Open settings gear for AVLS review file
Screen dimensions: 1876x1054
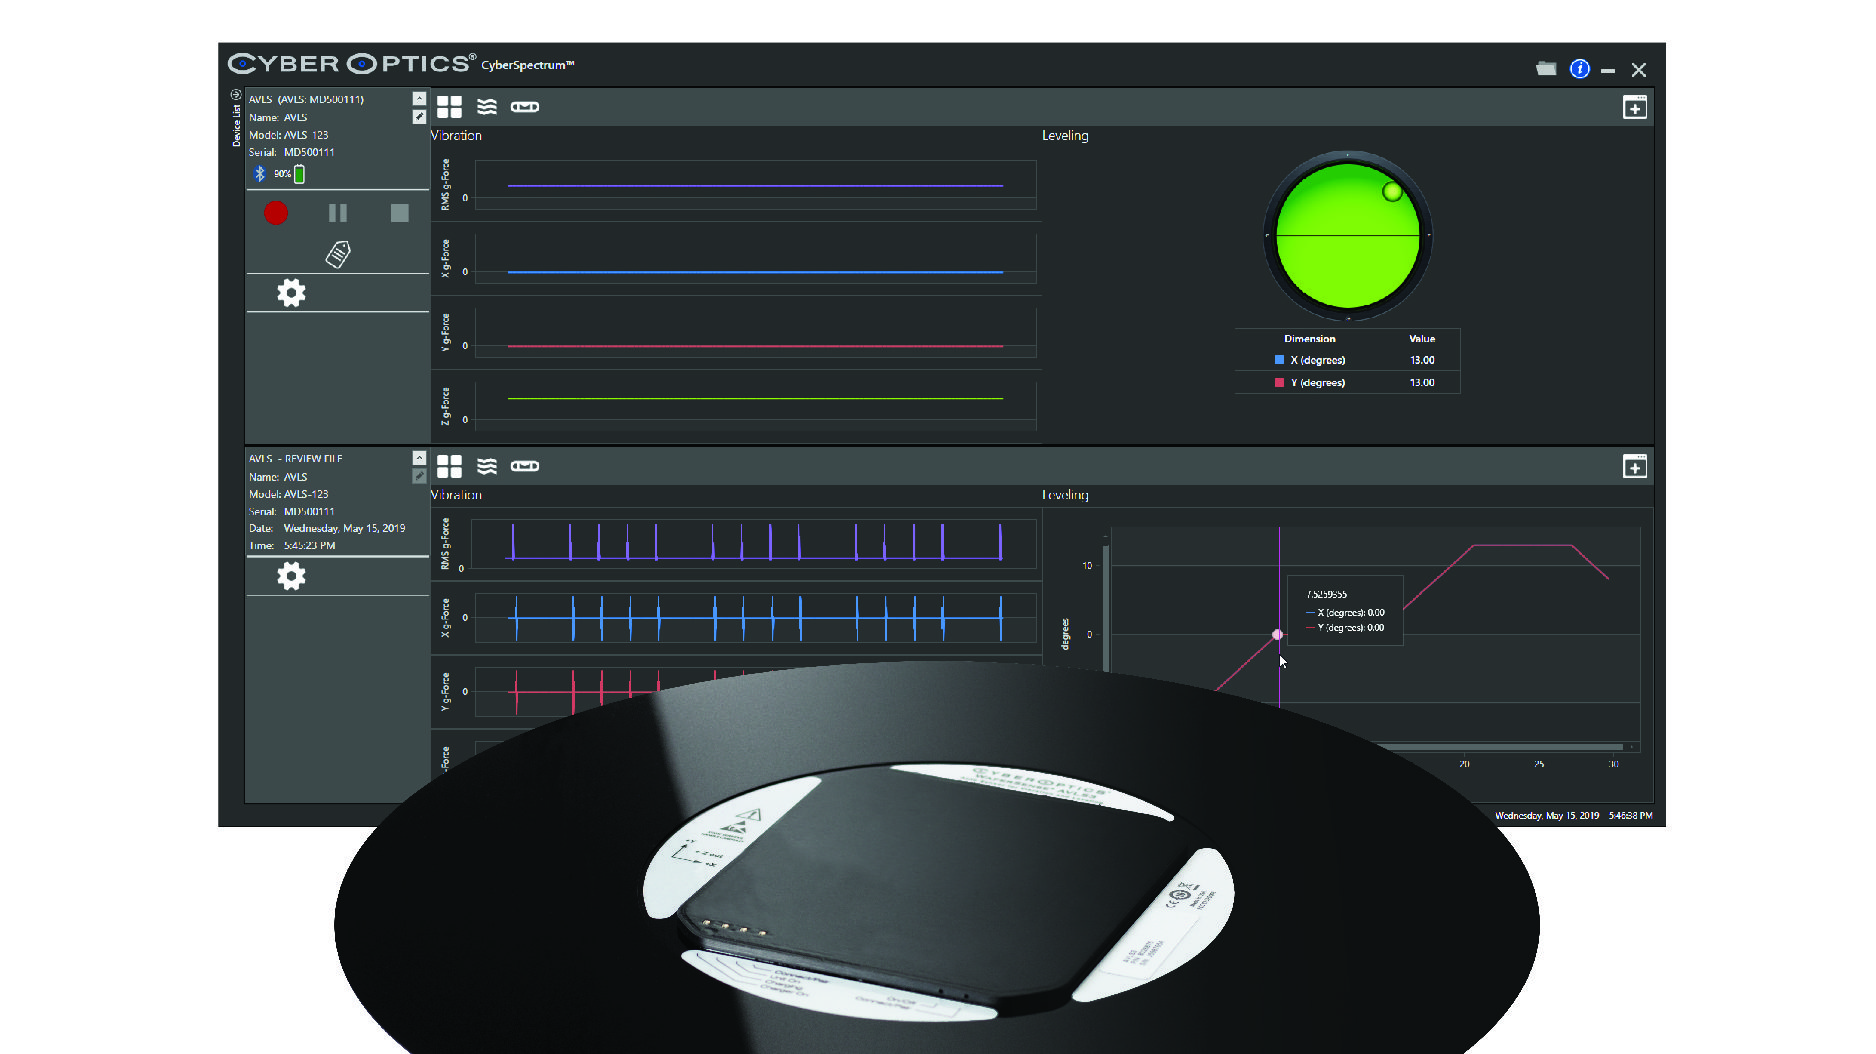(x=291, y=575)
